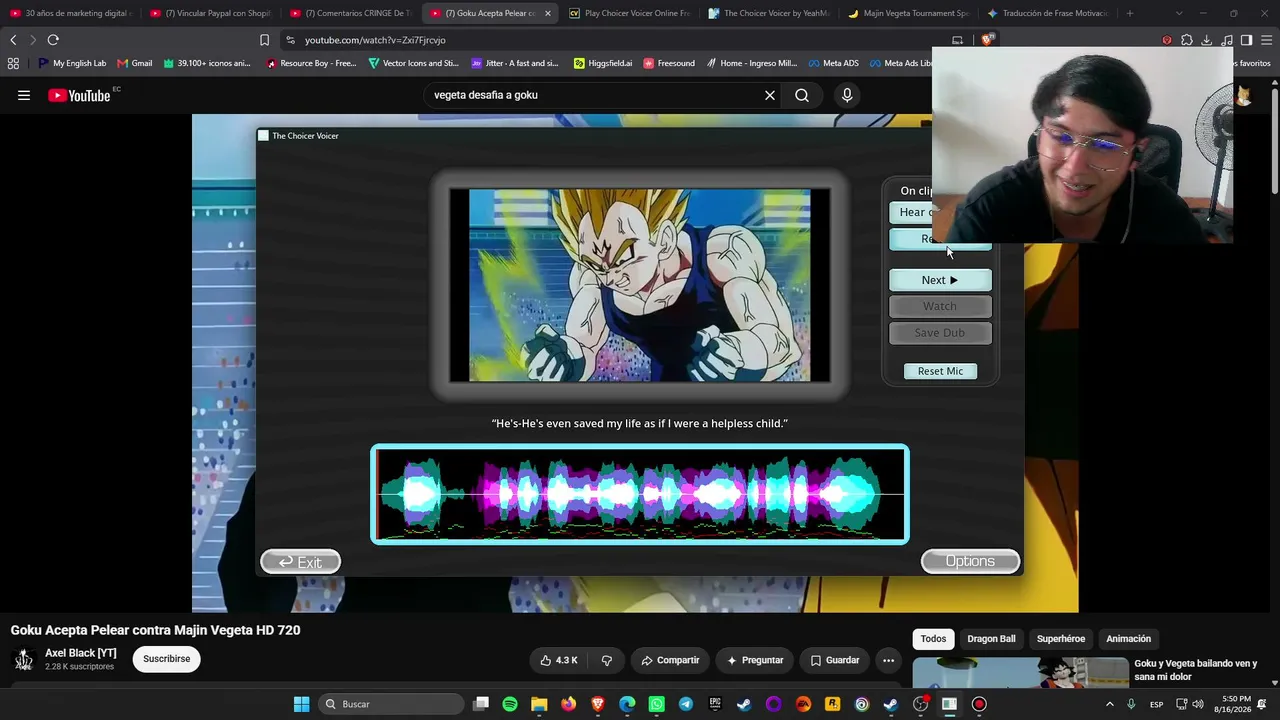Open Telegram from the taskbar

pos(685,704)
